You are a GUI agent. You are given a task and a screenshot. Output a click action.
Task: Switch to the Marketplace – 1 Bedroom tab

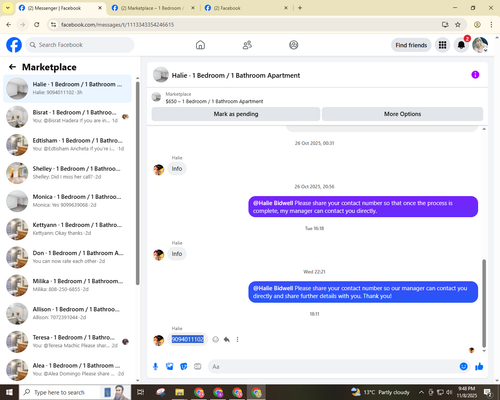coord(153,8)
